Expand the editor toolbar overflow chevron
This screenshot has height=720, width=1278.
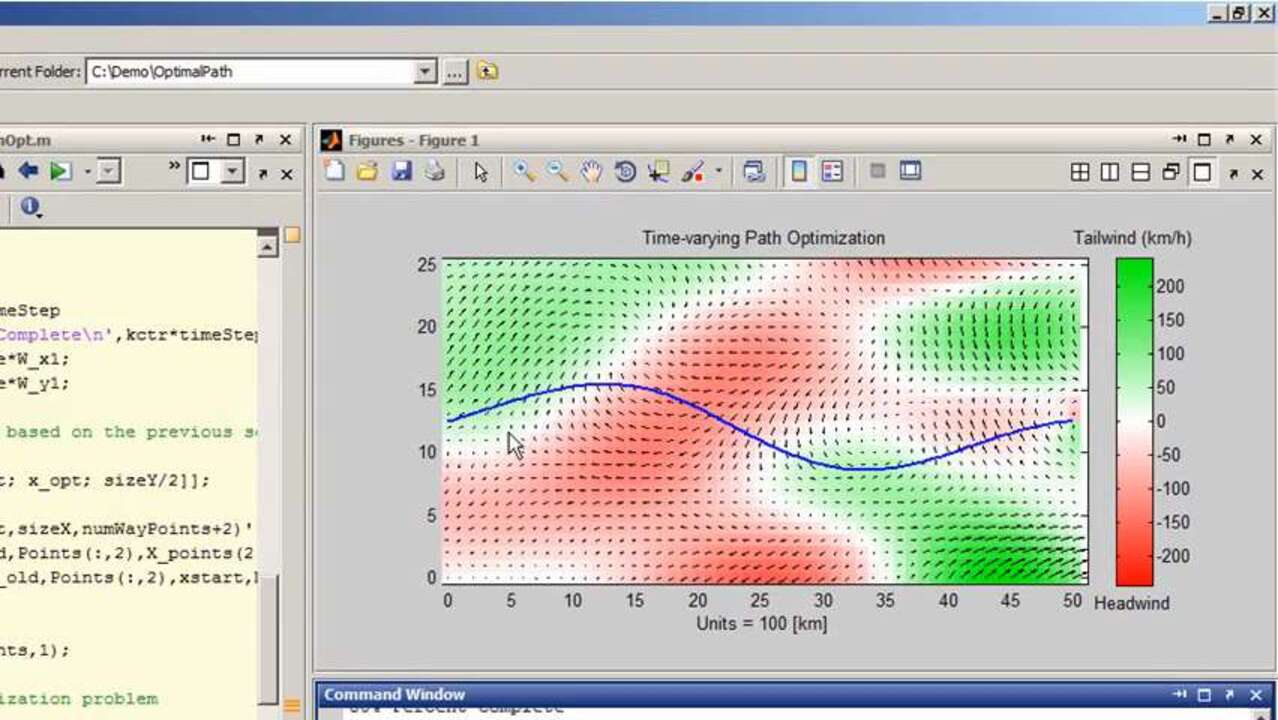tap(174, 166)
